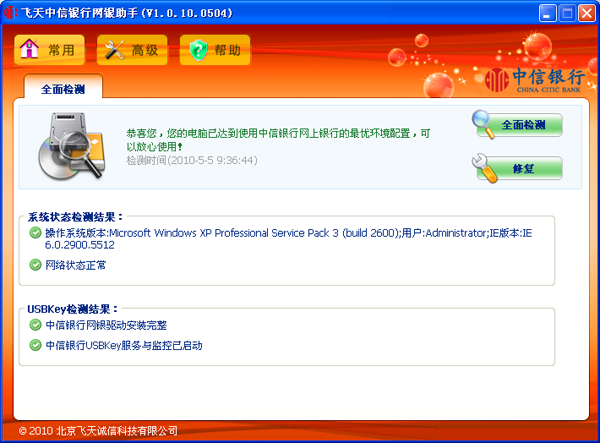The image size is (600, 443).
Task: Click the © 2010 北京飞天诚信科技有限公司 footer
Action: (98, 431)
